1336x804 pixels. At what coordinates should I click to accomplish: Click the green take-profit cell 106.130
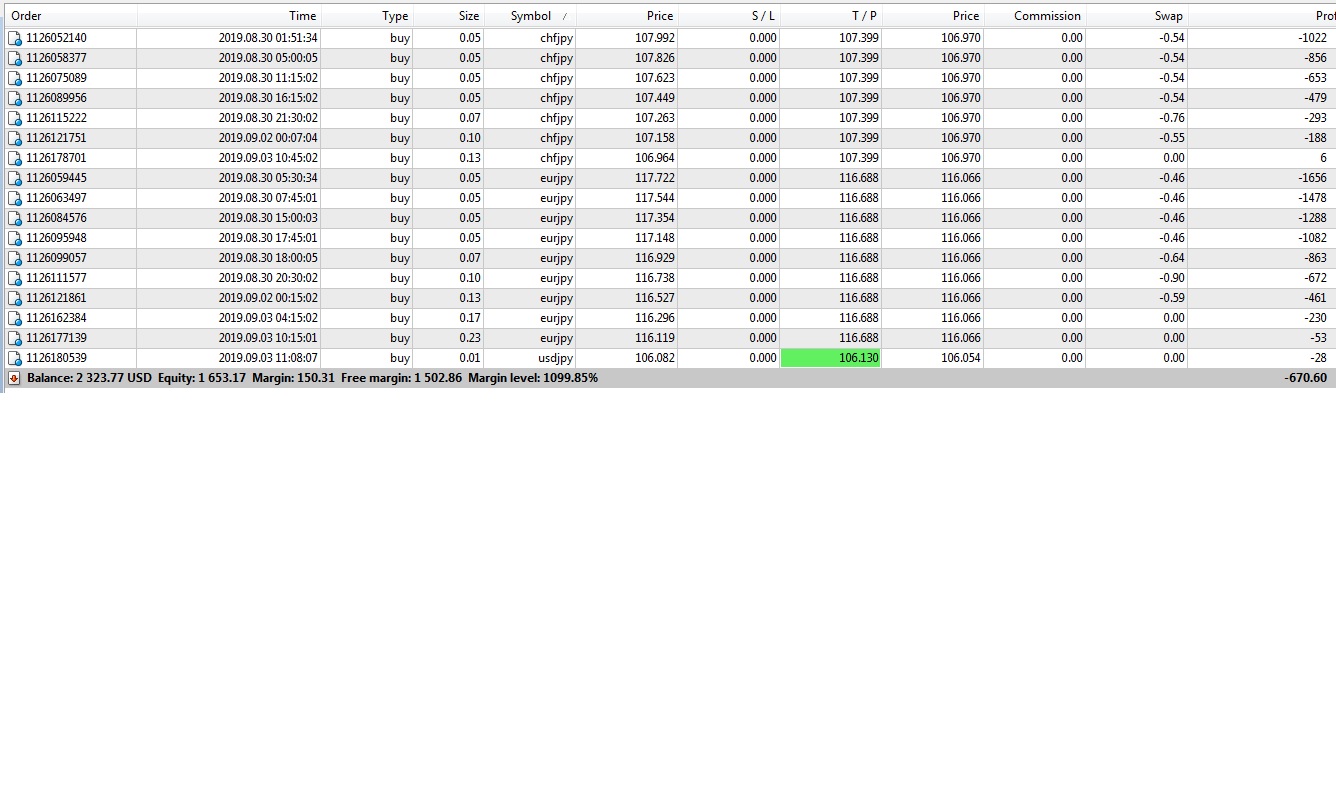(831, 358)
